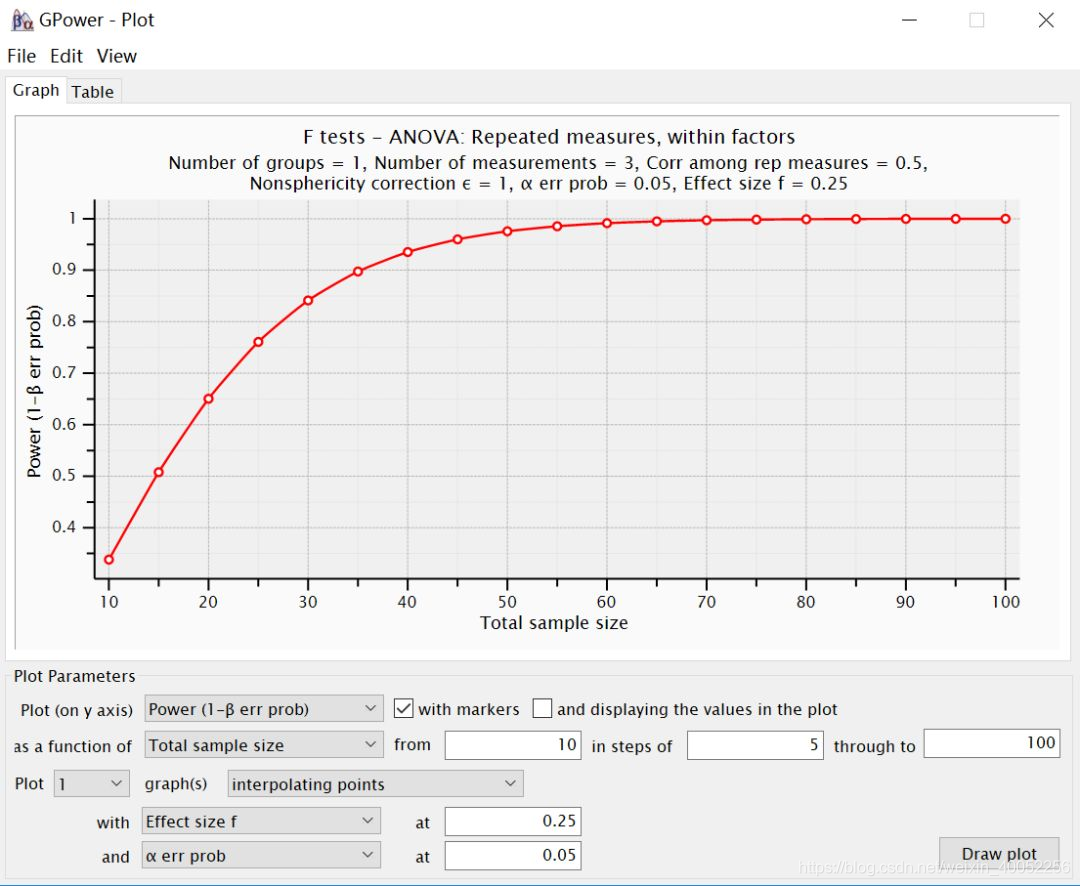Open the 'as a function of' dropdown
1080x886 pixels.
click(x=264, y=745)
